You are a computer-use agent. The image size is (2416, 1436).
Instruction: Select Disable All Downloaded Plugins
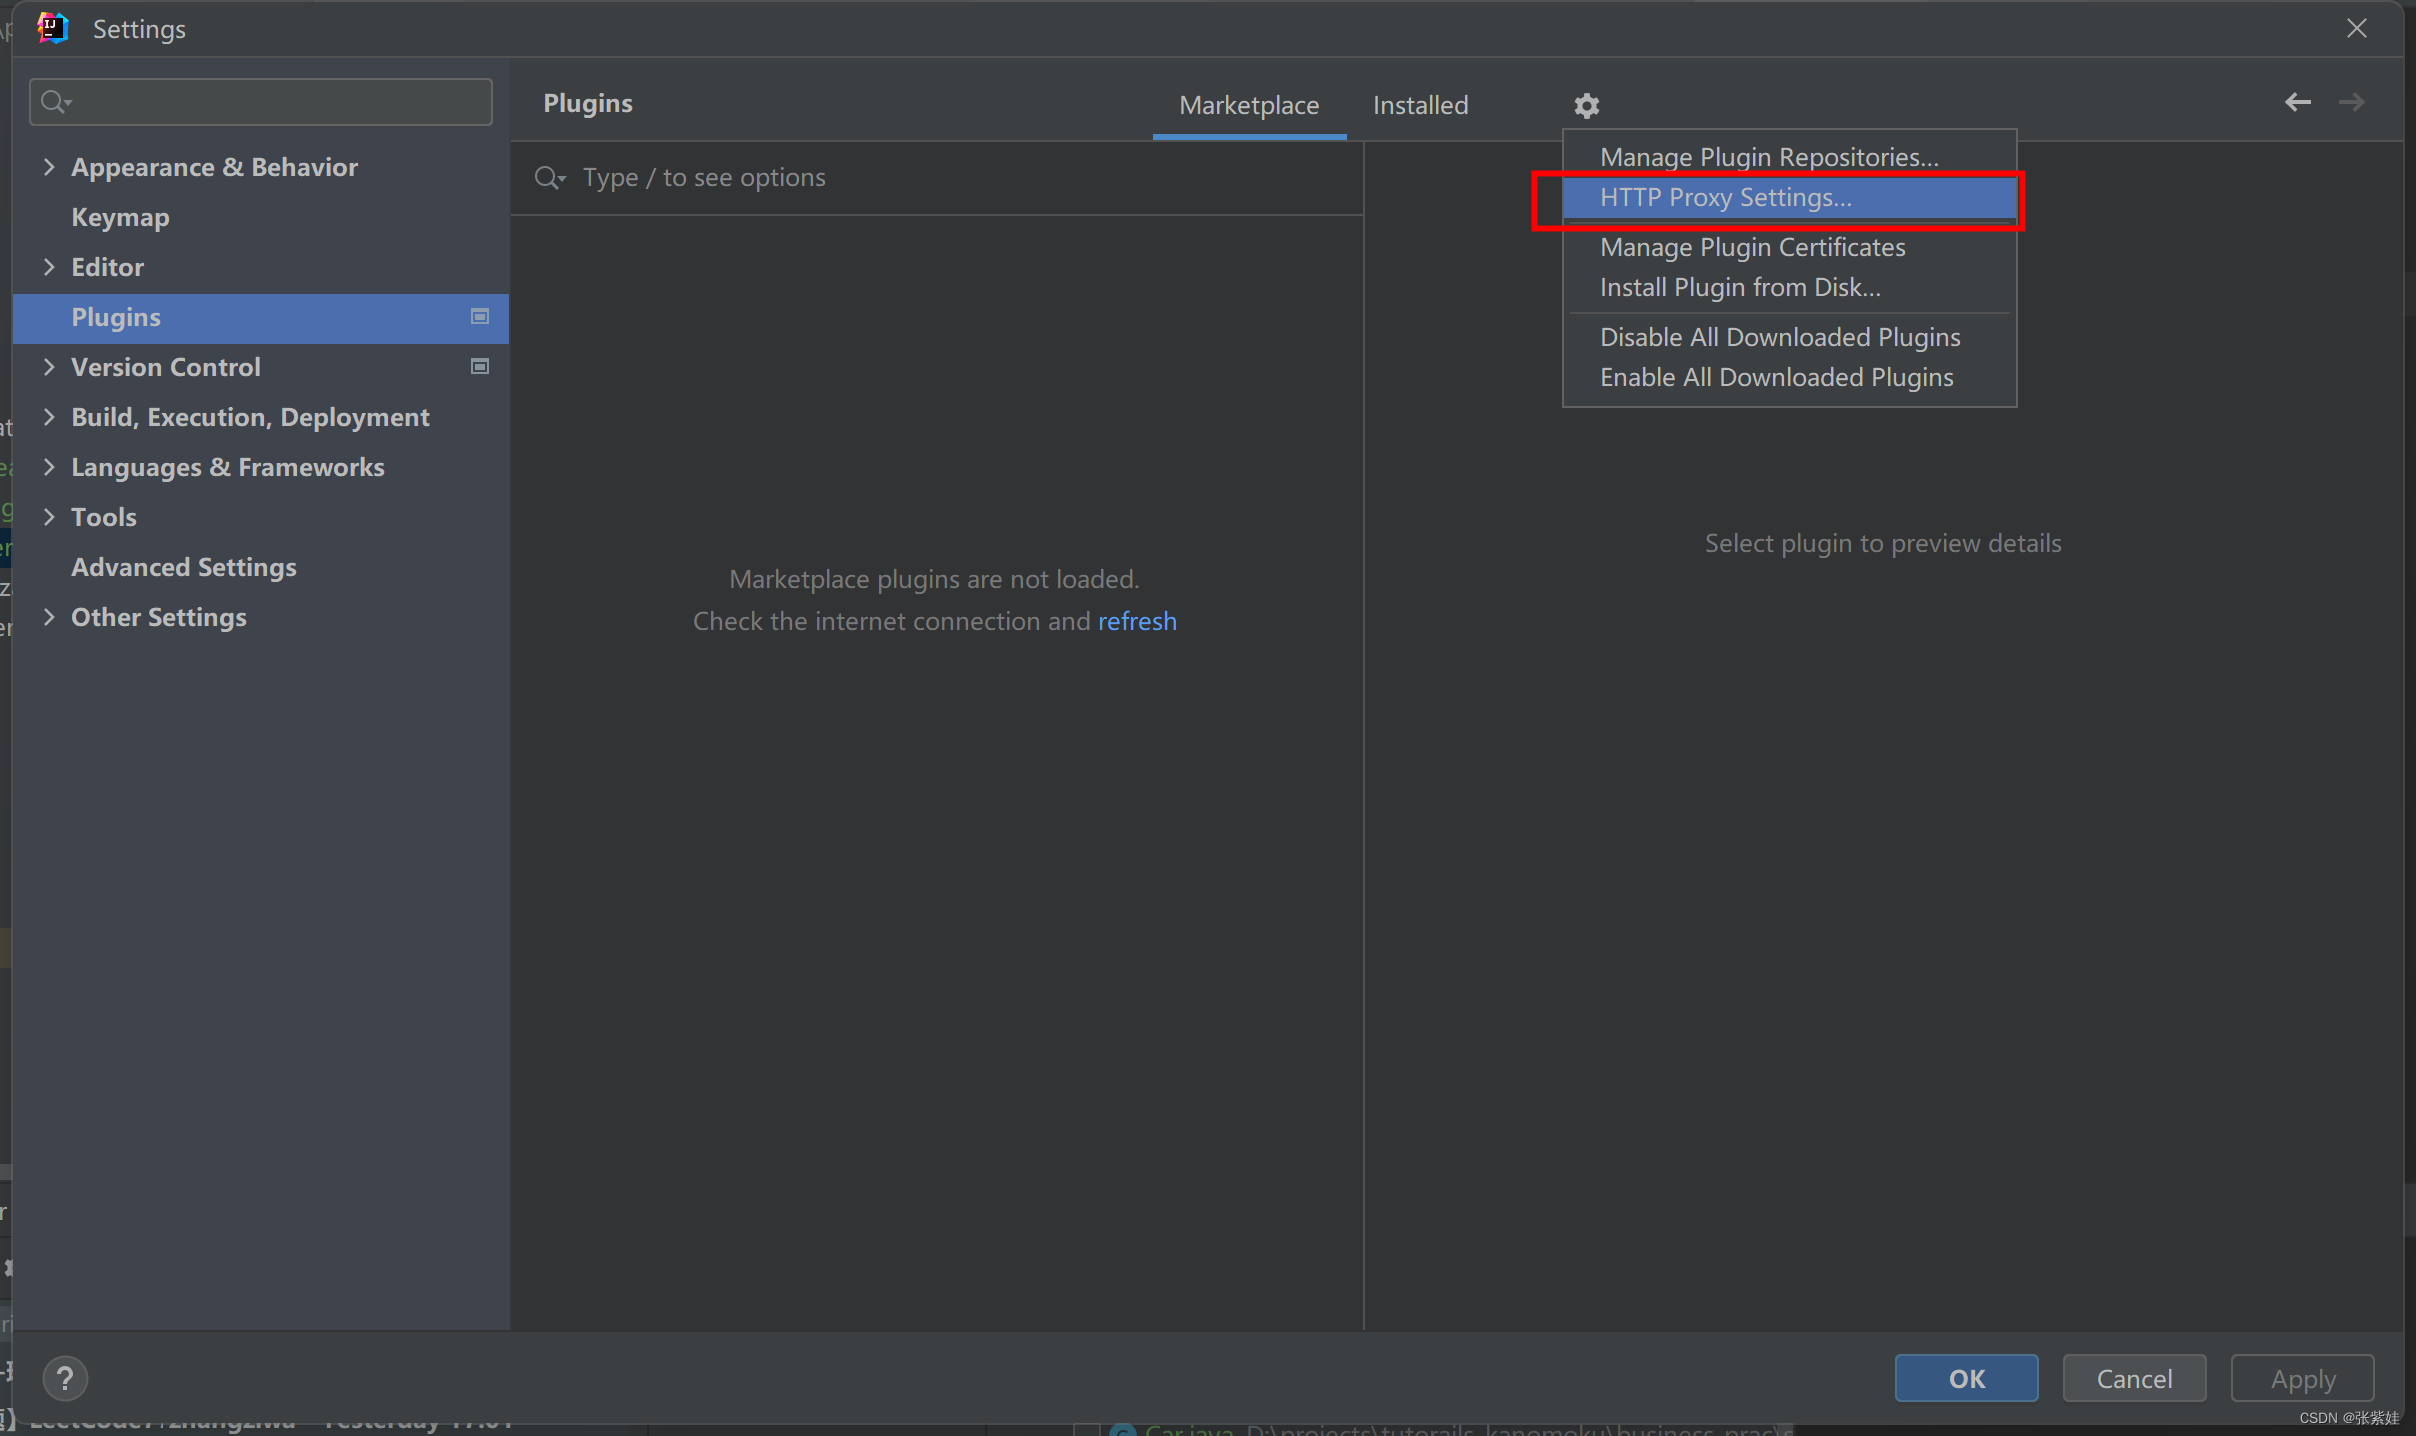point(1789,337)
